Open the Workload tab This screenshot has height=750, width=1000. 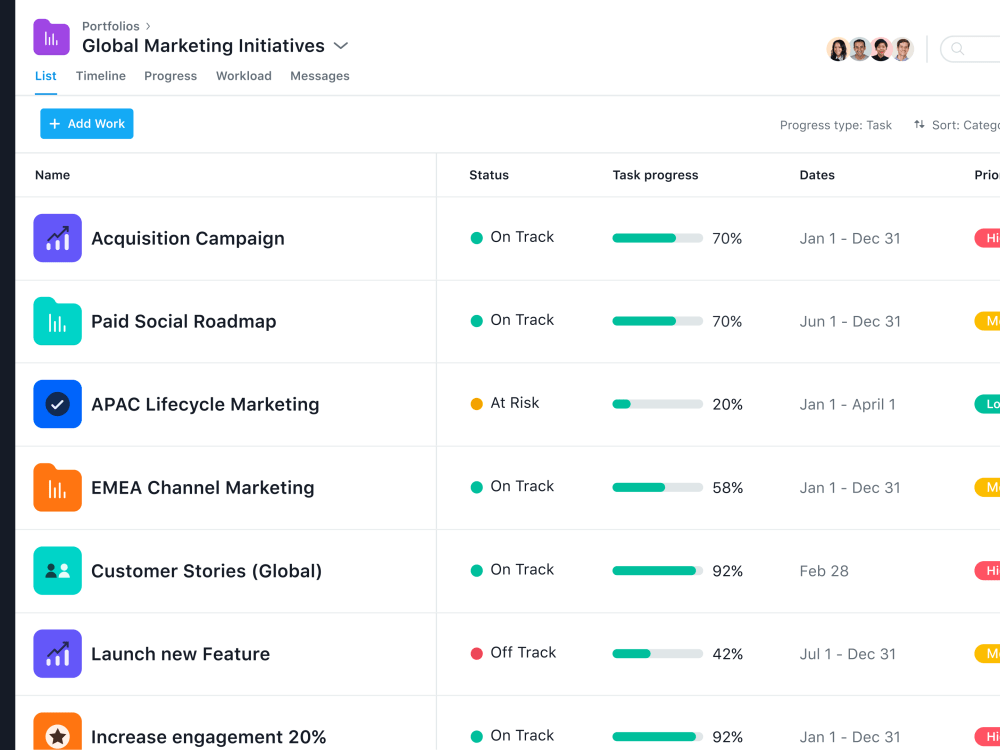244,76
